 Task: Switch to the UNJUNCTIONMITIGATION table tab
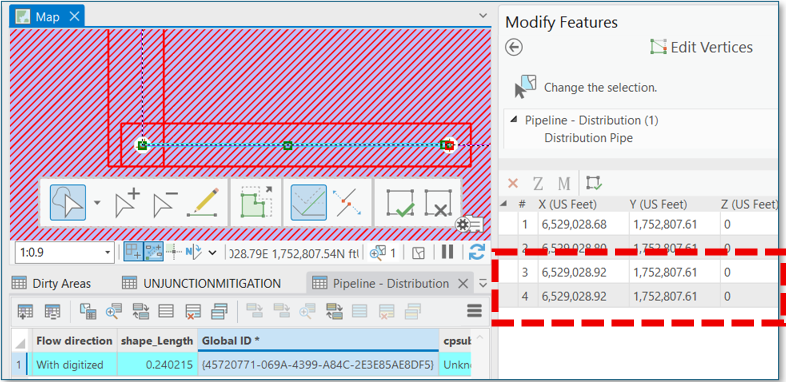pyautogui.click(x=202, y=284)
